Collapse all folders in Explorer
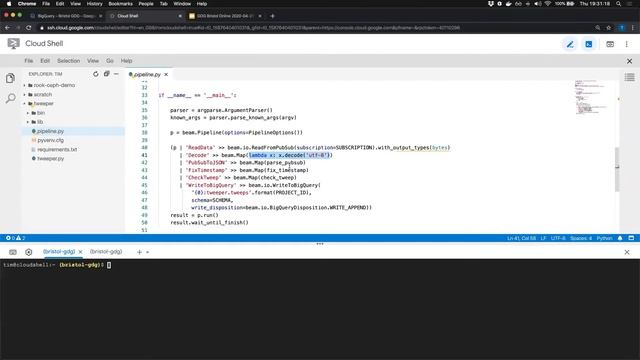Image resolution: width=640 pixels, height=360 pixels. point(107,74)
